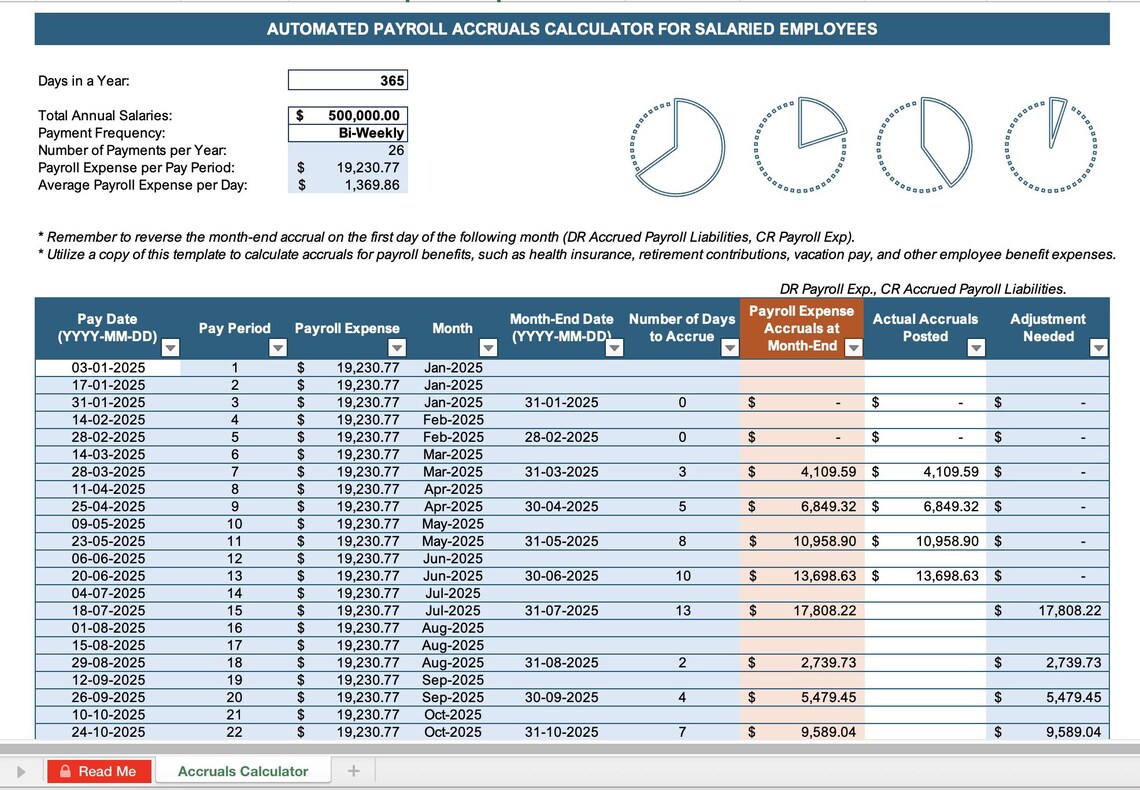Select the Bi-Weekly payment frequency cell
Image resolution: width=1140 pixels, height=790 pixels.
(348, 133)
